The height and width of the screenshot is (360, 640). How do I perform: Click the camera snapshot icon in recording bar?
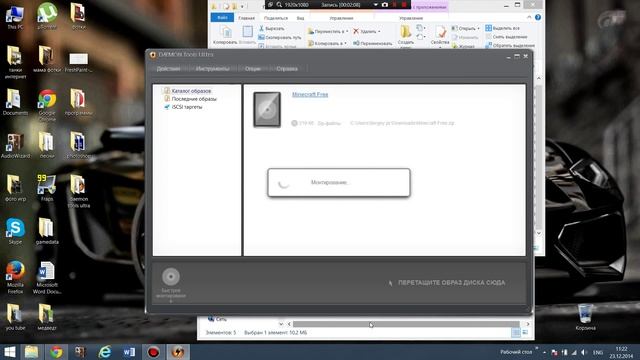(x=384, y=5)
